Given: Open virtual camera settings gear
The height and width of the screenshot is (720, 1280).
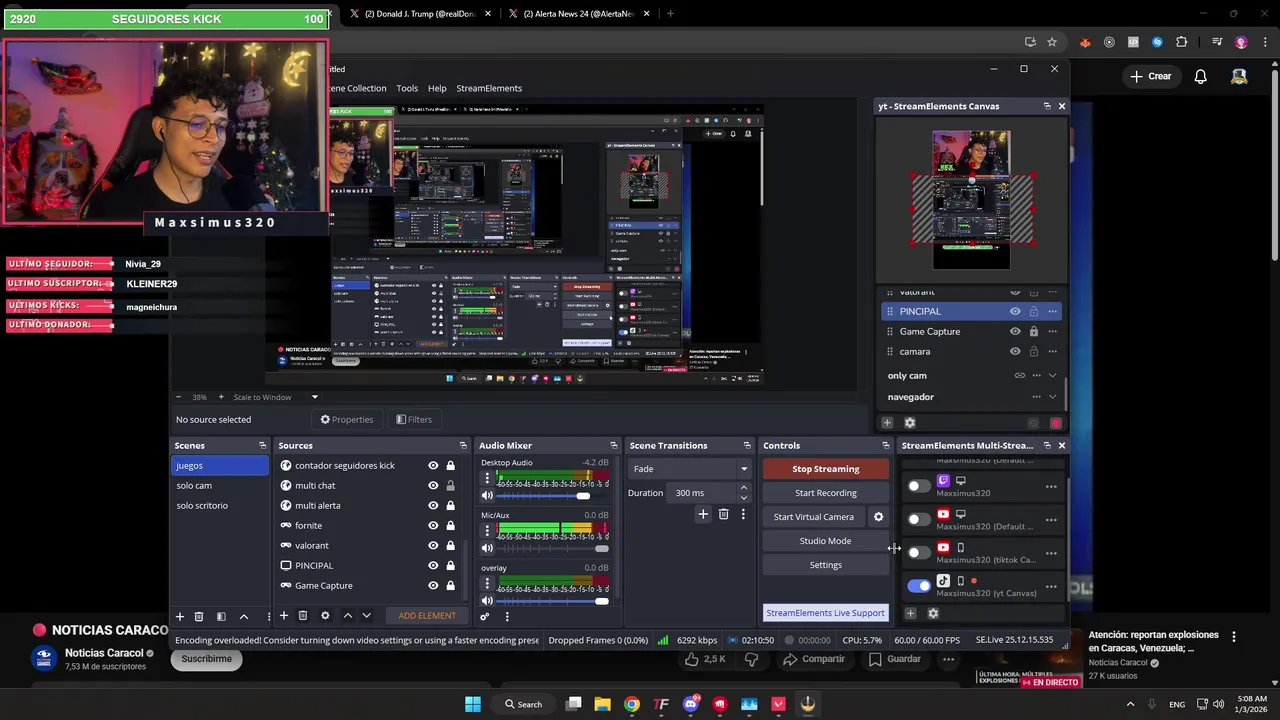Looking at the screenshot, I should click(x=878, y=517).
